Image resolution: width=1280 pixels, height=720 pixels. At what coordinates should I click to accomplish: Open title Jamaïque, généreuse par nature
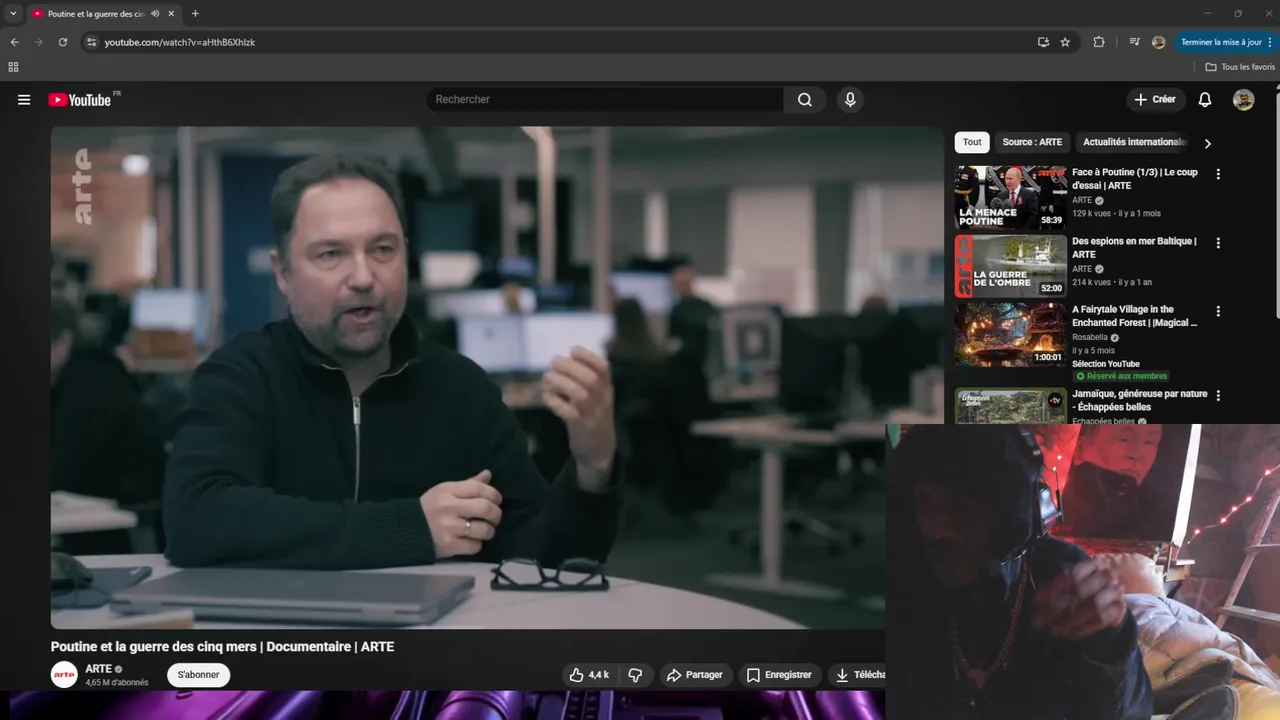click(x=1139, y=400)
